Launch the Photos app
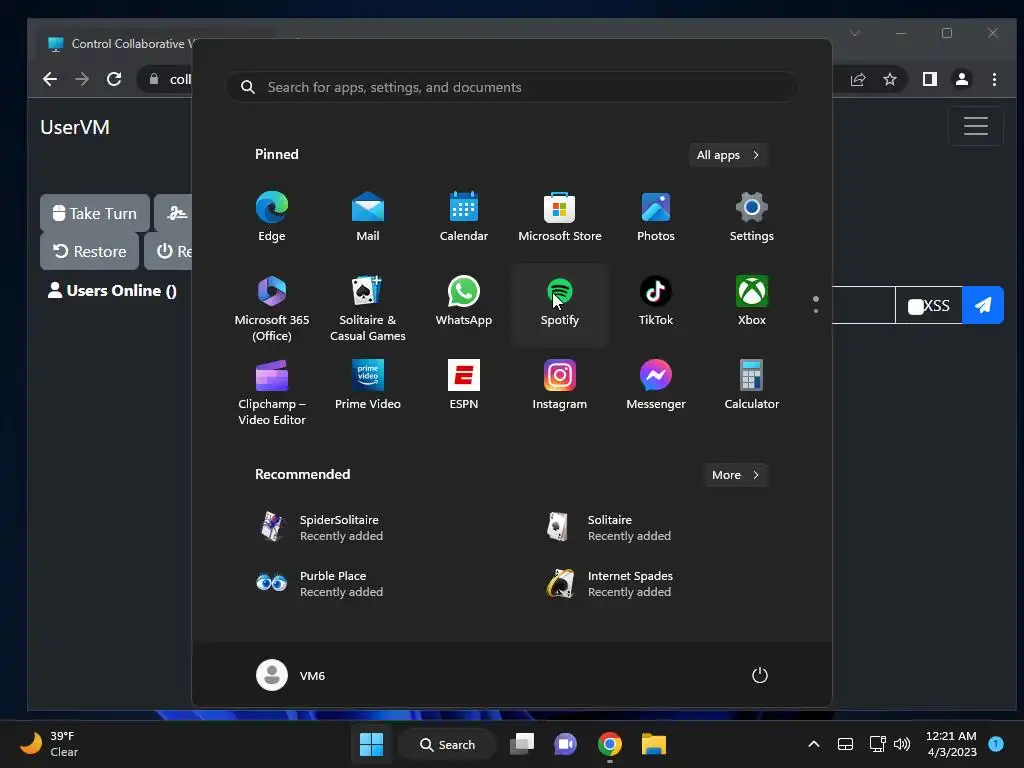The height and width of the screenshot is (768, 1024). click(x=656, y=217)
